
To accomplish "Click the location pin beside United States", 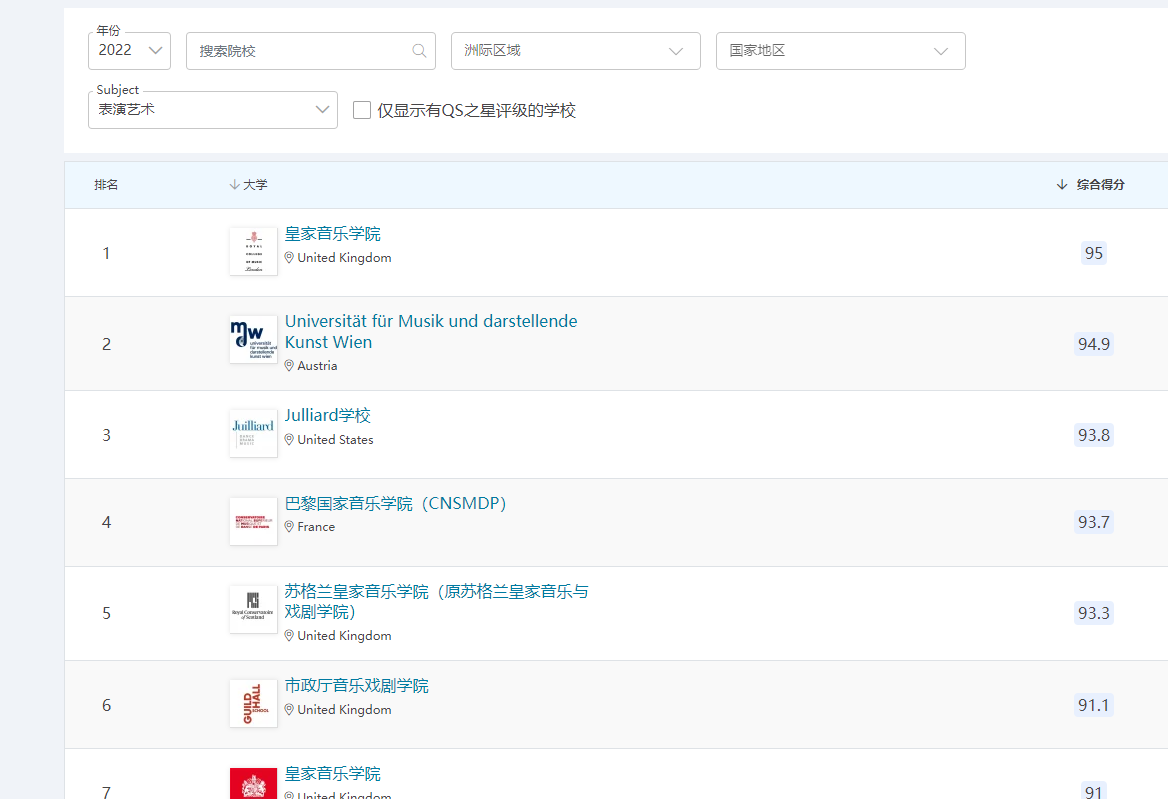I will pyautogui.click(x=289, y=439).
